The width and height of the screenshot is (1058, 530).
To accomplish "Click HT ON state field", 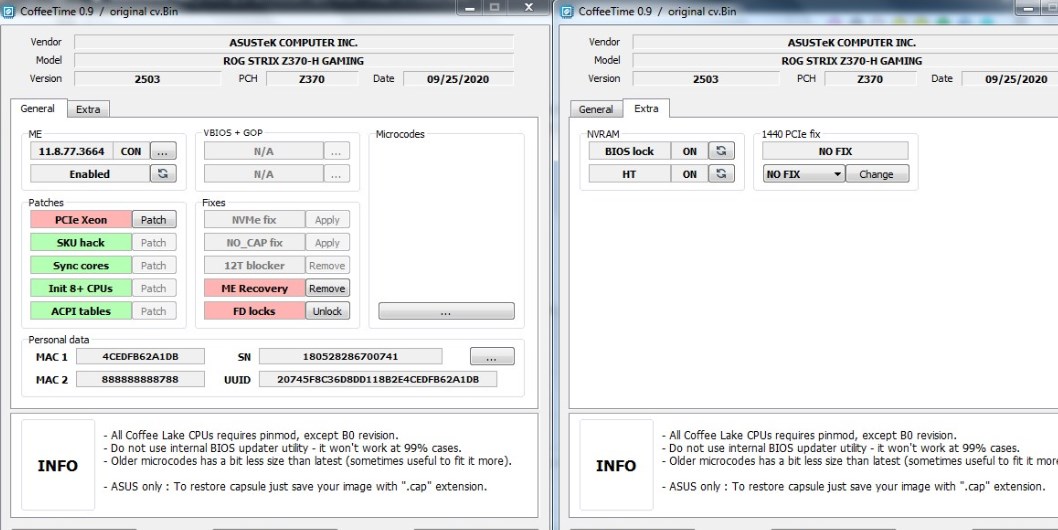I will click(x=690, y=174).
